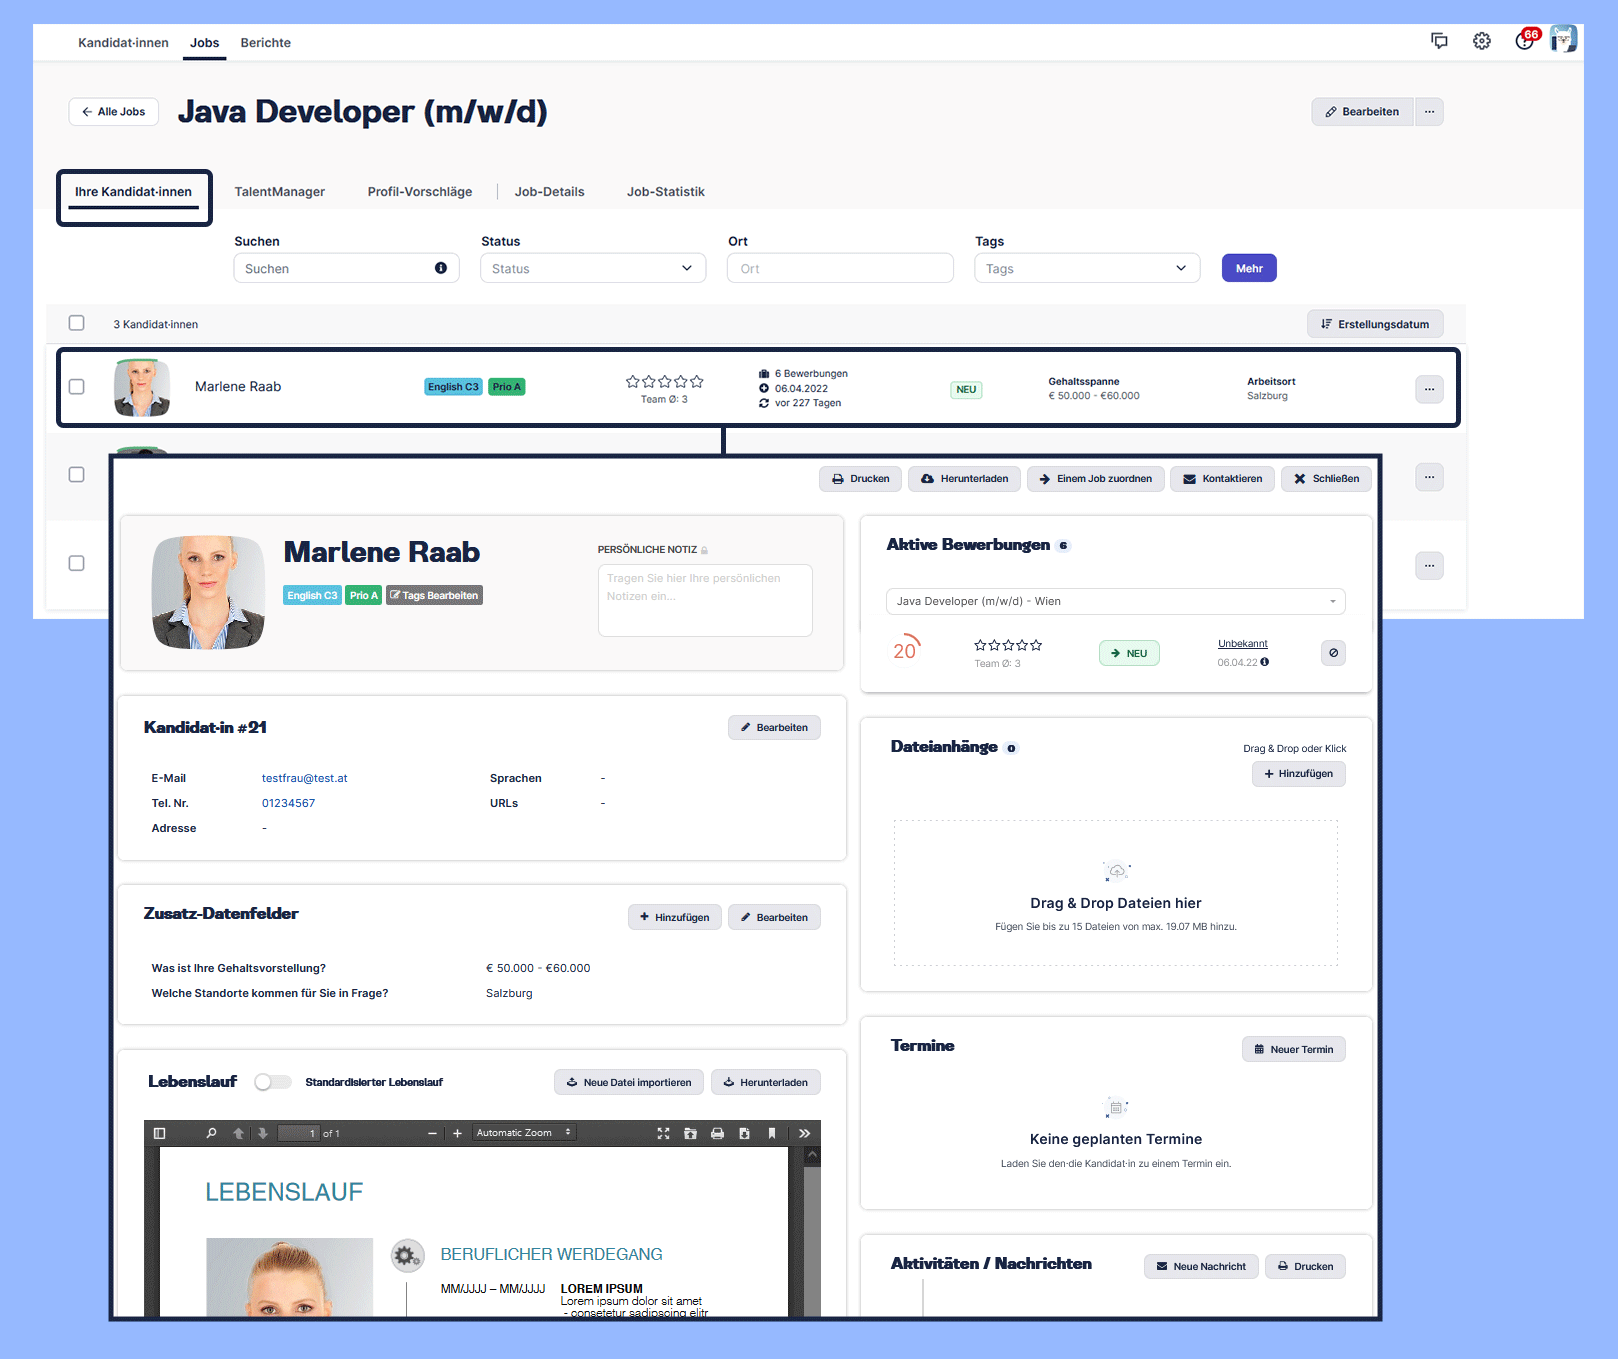Open the Java Developer Wien application dropdown
Image resolution: width=1618 pixels, height=1359 pixels.
[x=1115, y=601]
